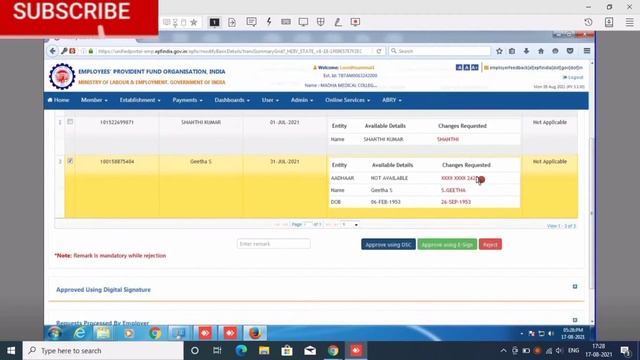Go to Home in the EPFO menu
Image resolution: width=640 pixels, height=360 pixels.
(x=58, y=100)
